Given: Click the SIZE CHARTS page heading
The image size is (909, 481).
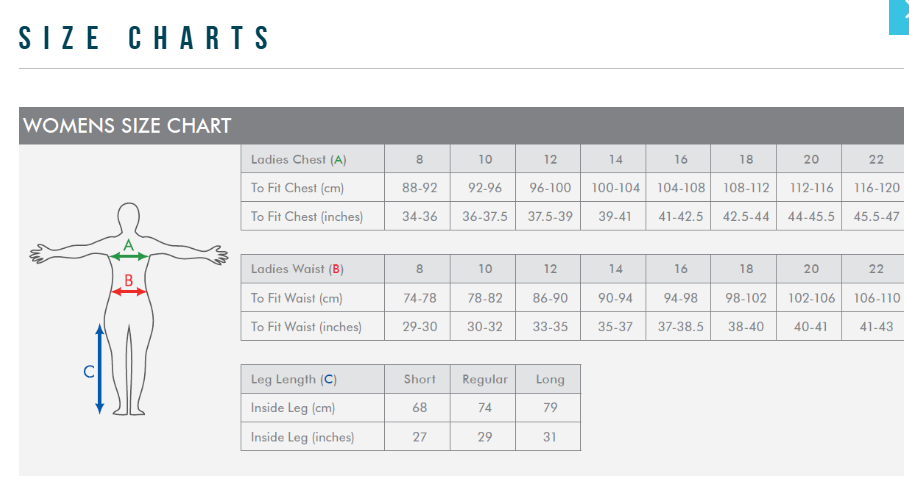Looking at the screenshot, I should point(146,38).
